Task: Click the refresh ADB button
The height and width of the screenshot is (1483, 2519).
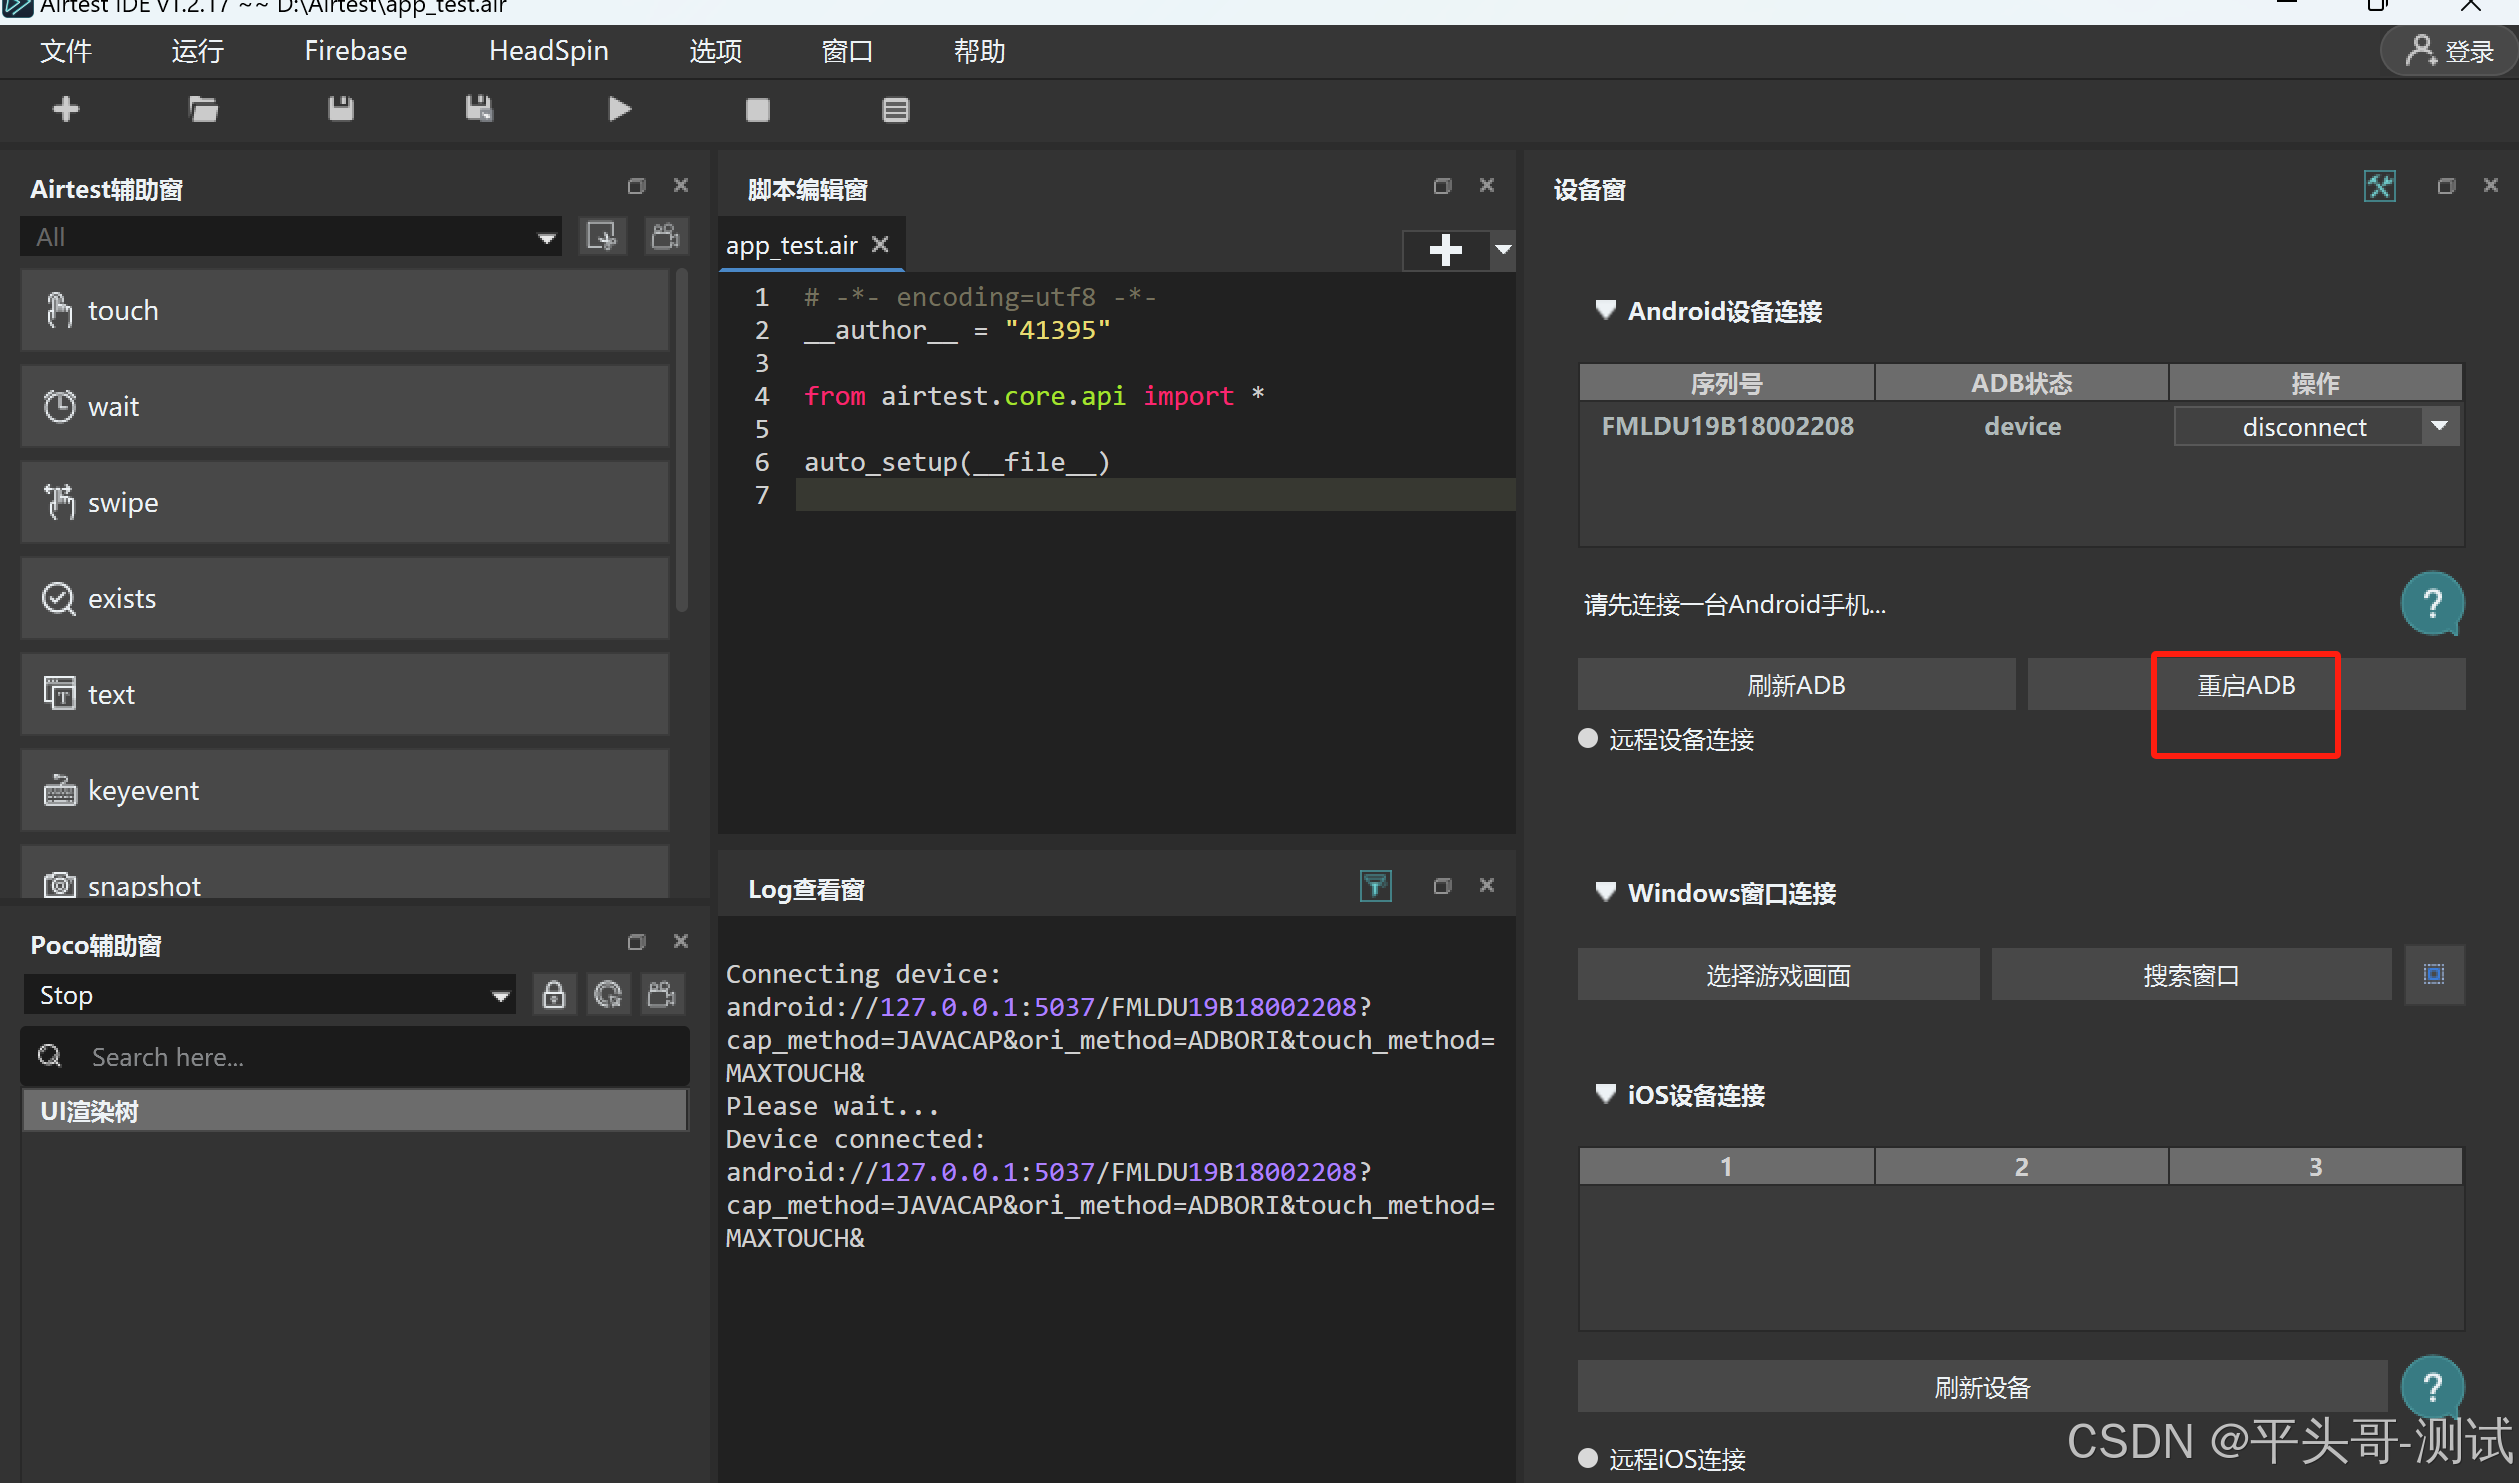Action: [1795, 685]
